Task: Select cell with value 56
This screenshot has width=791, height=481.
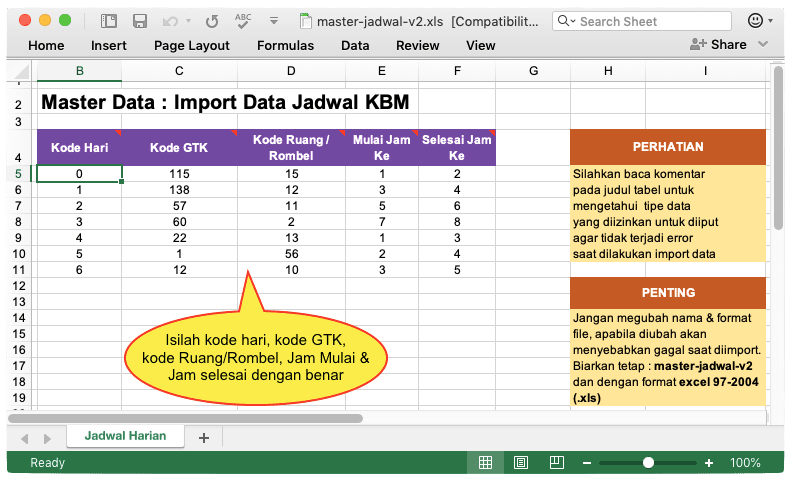Action: [x=291, y=254]
